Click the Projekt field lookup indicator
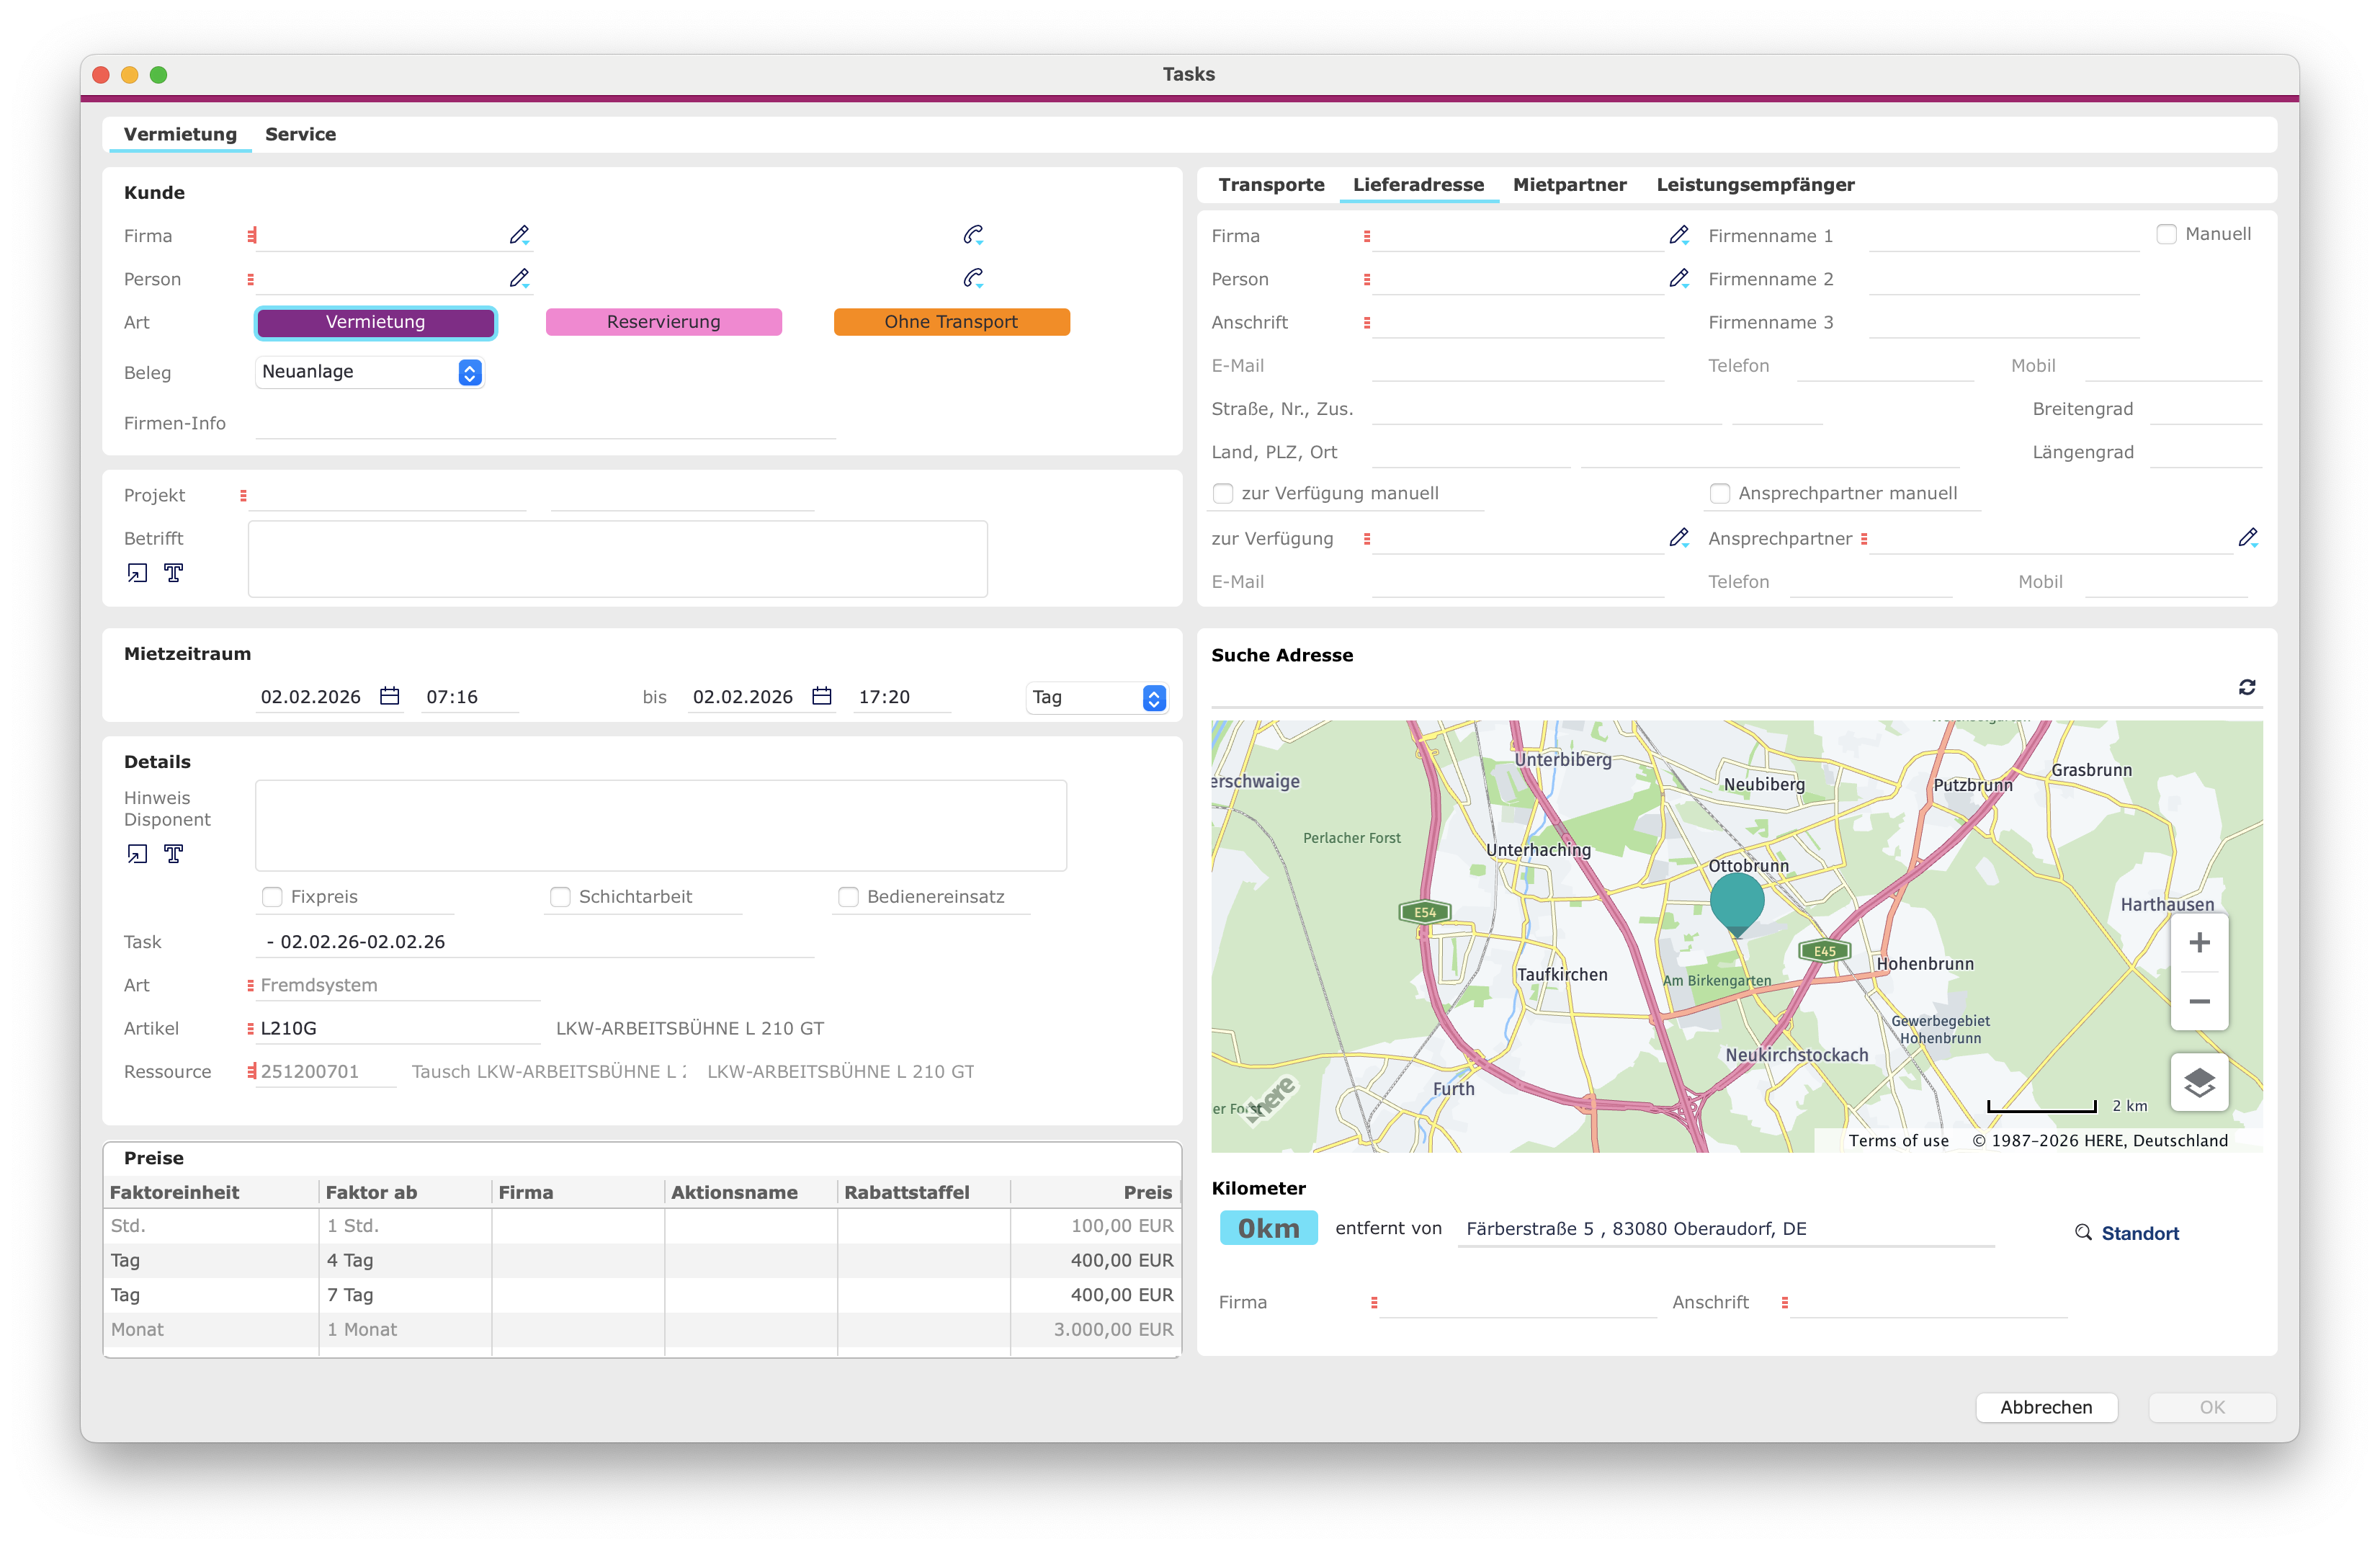Screen dimensions: 2380x1549 click(243, 495)
